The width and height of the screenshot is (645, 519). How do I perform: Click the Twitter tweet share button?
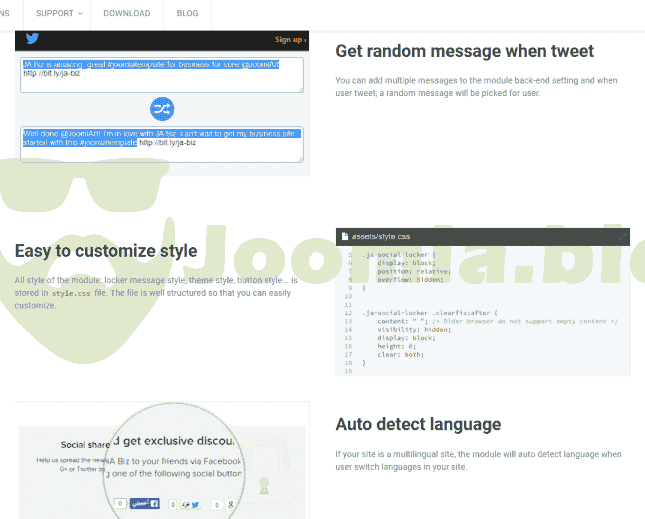click(192, 505)
